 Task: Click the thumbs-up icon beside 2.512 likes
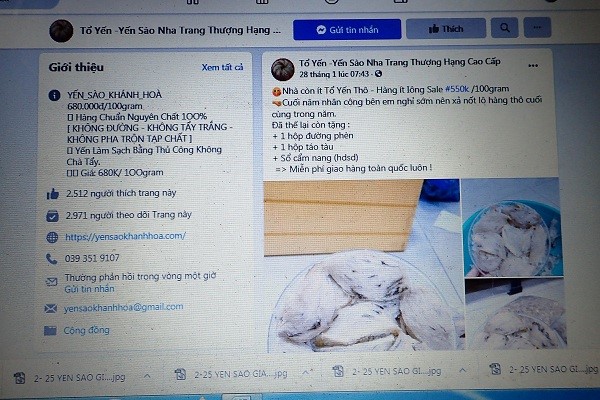coord(53,194)
